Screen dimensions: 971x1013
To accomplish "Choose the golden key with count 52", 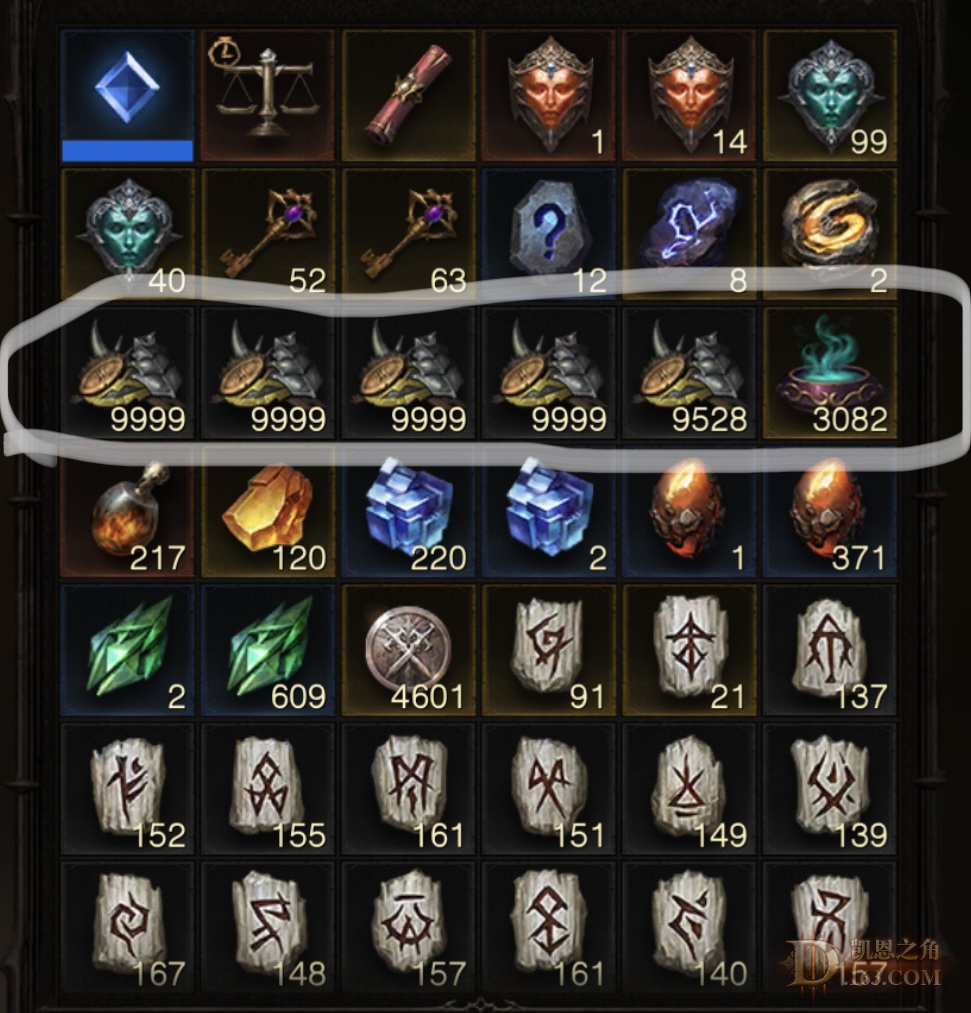I will tap(267, 234).
